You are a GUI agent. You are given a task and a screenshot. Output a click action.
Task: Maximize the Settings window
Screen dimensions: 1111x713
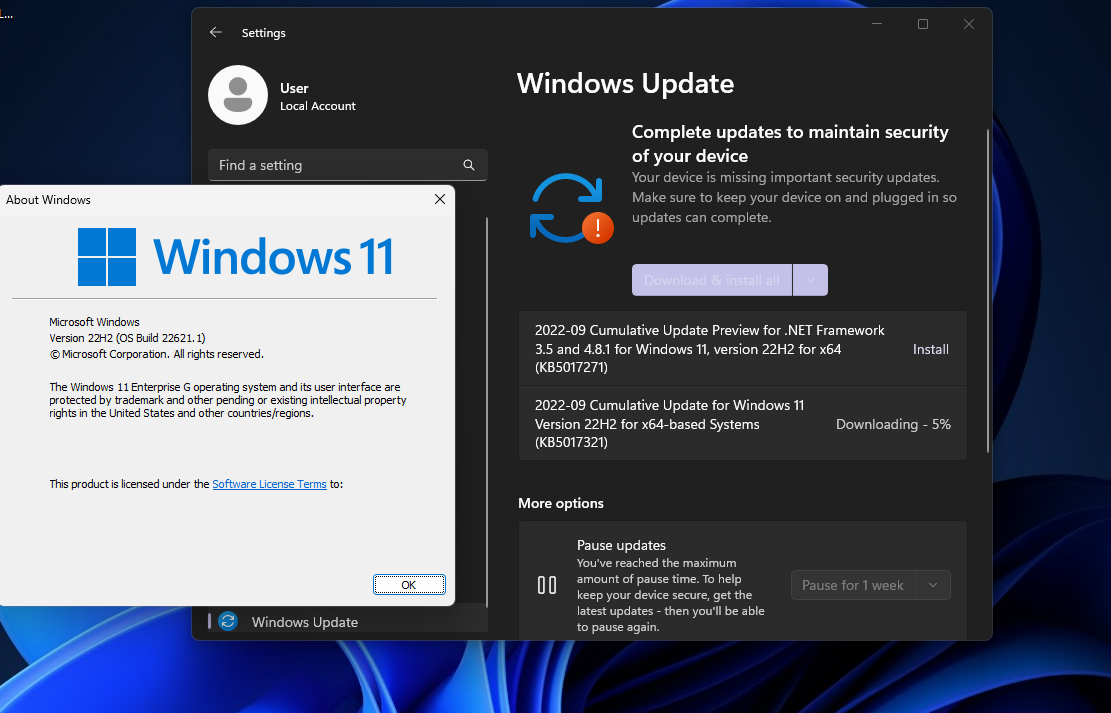923,24
